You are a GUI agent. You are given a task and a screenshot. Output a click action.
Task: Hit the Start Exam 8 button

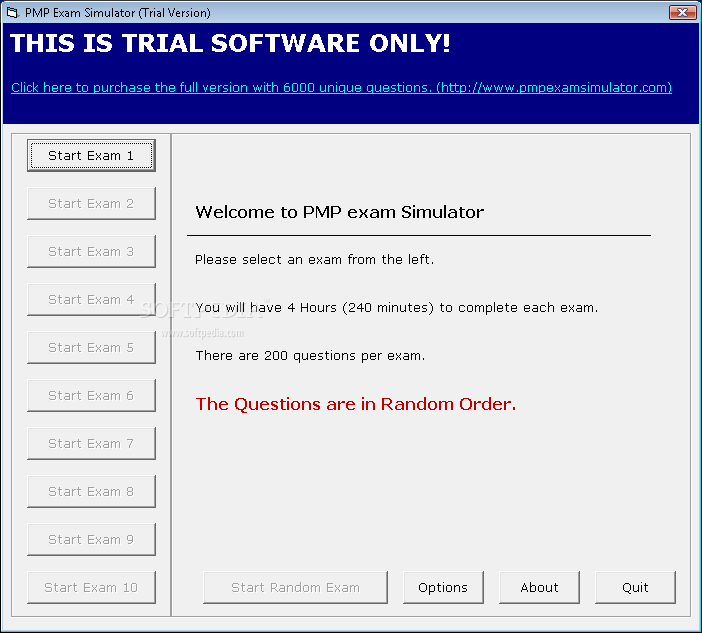[91, 491]
